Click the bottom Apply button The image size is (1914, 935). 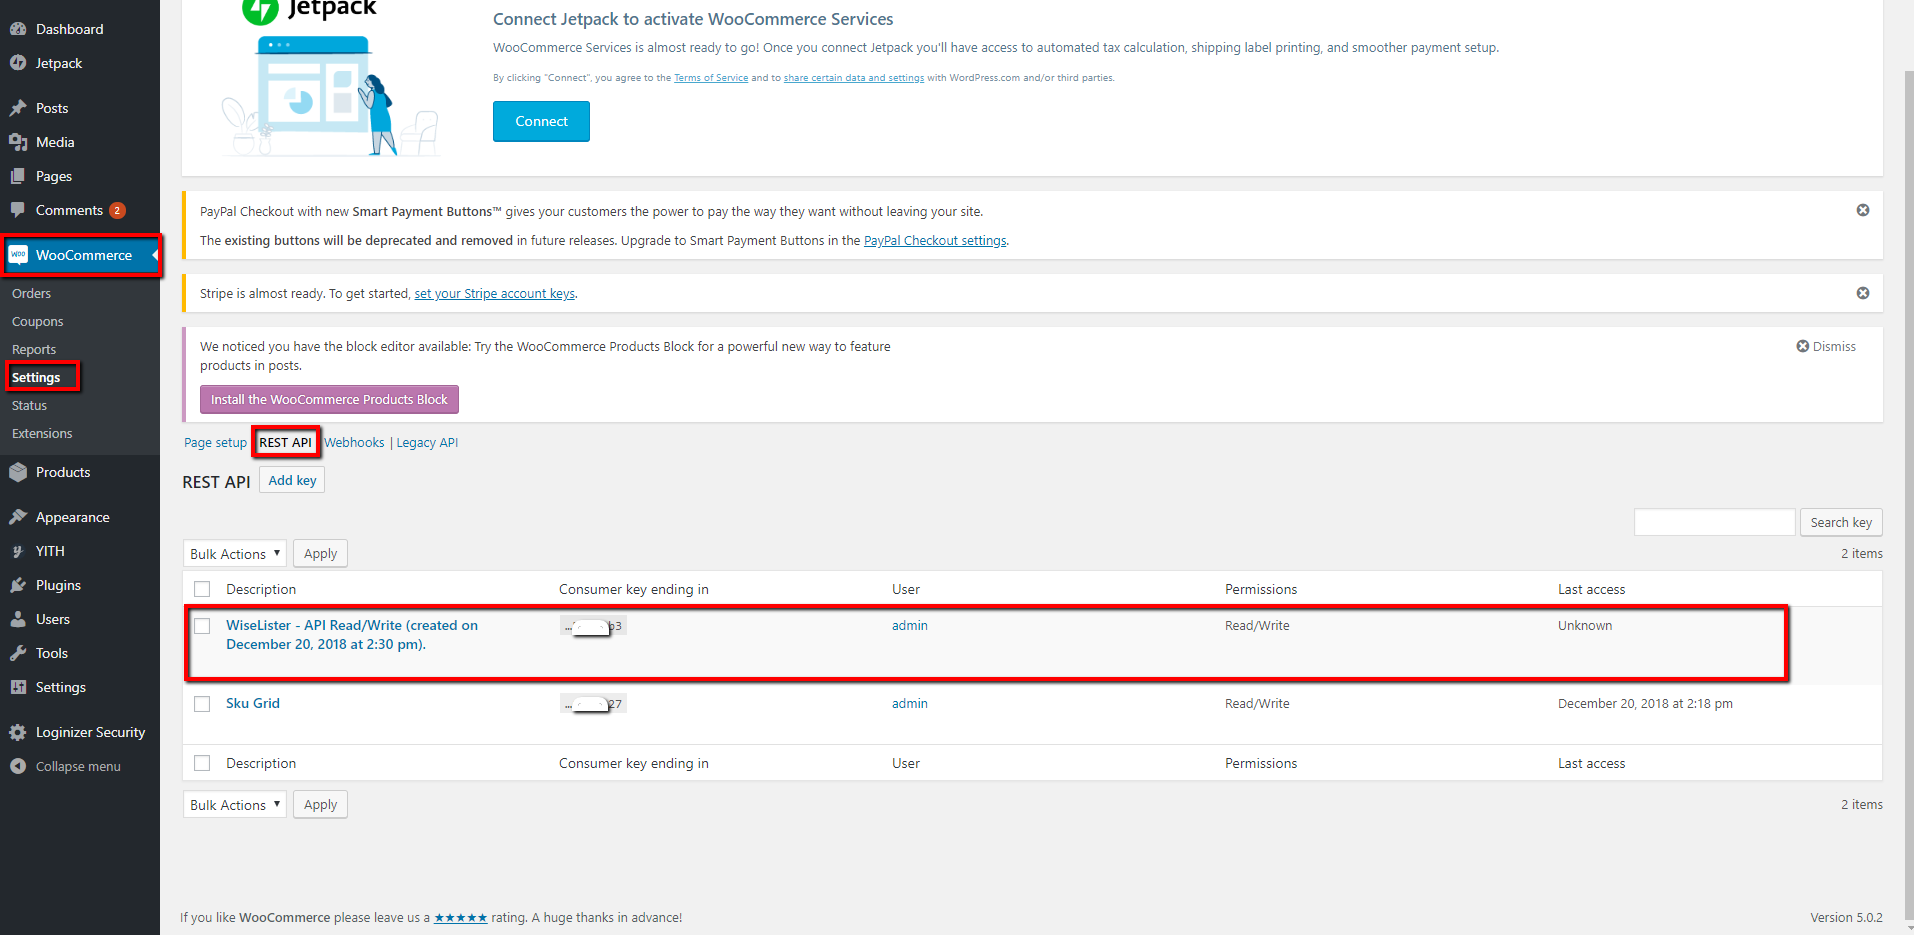pos(320,804)
